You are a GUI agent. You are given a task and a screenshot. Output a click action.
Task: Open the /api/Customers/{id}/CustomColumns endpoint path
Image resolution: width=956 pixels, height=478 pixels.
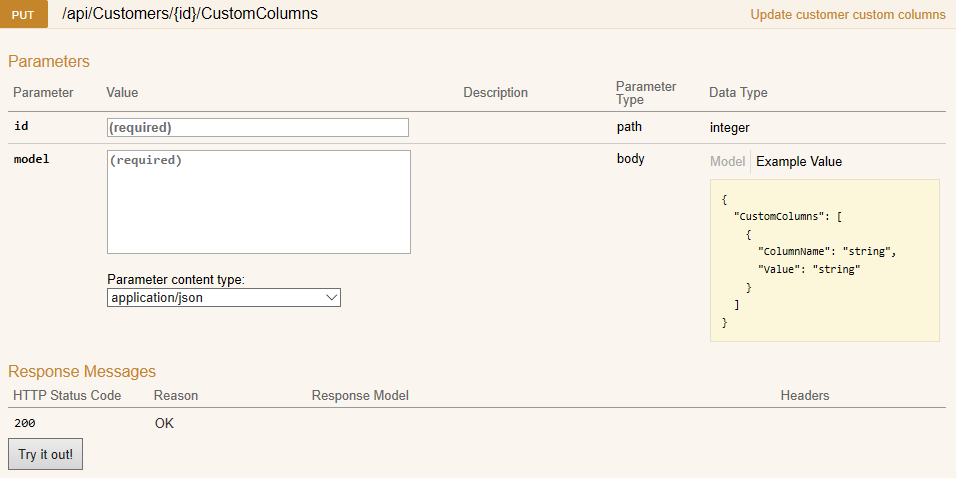point(190,14)
